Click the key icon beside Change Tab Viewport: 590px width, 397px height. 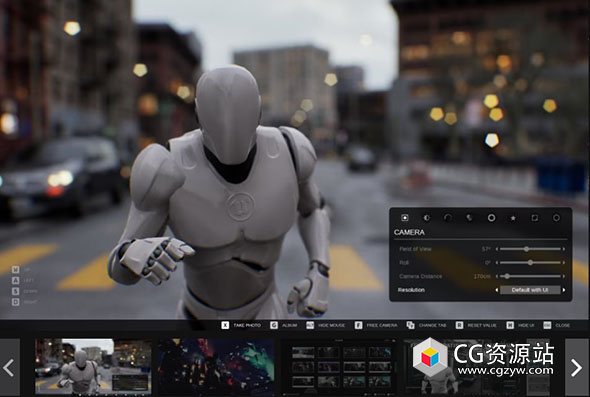pos(411,325)
